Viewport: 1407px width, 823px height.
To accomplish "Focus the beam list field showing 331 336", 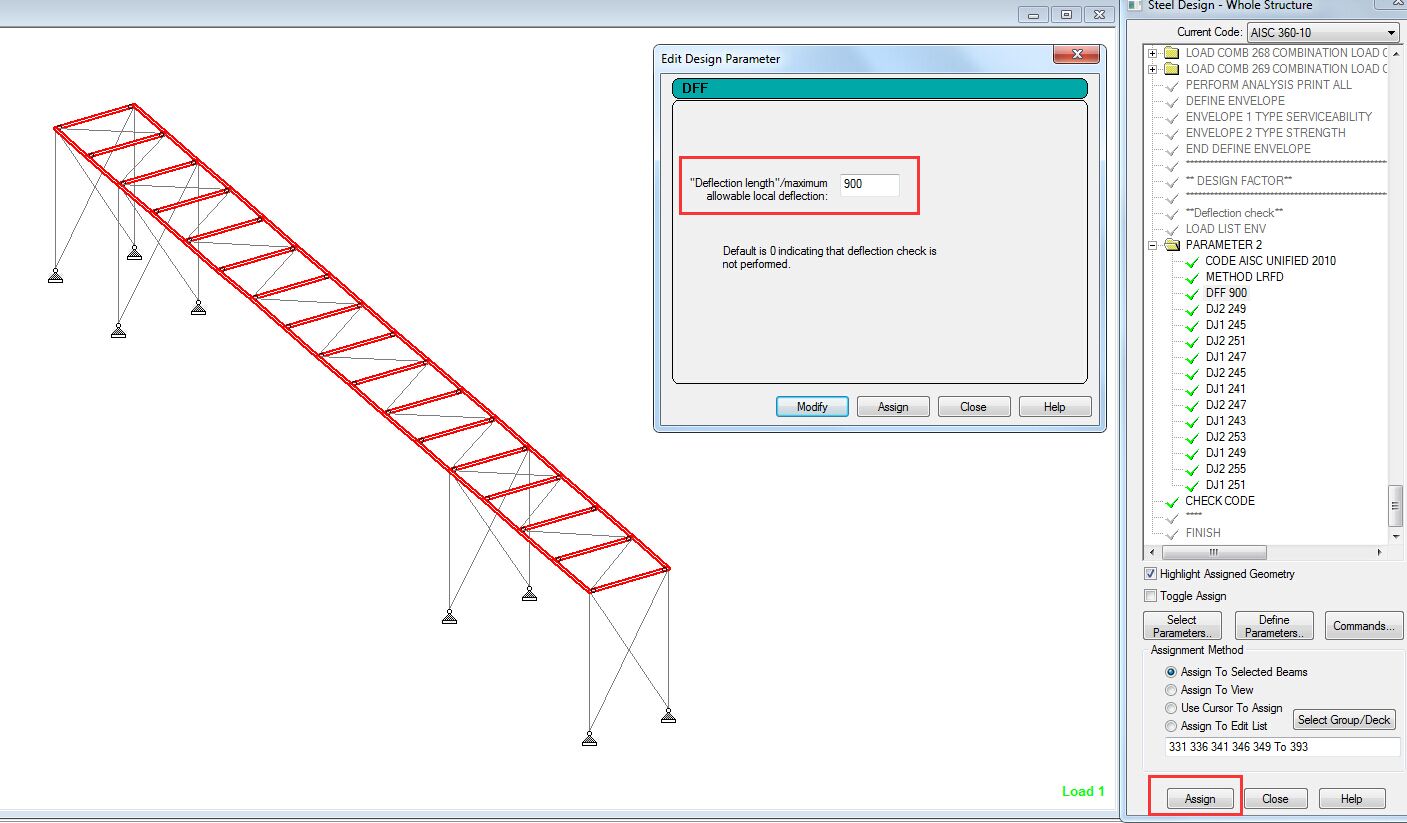I will 1283,747.
